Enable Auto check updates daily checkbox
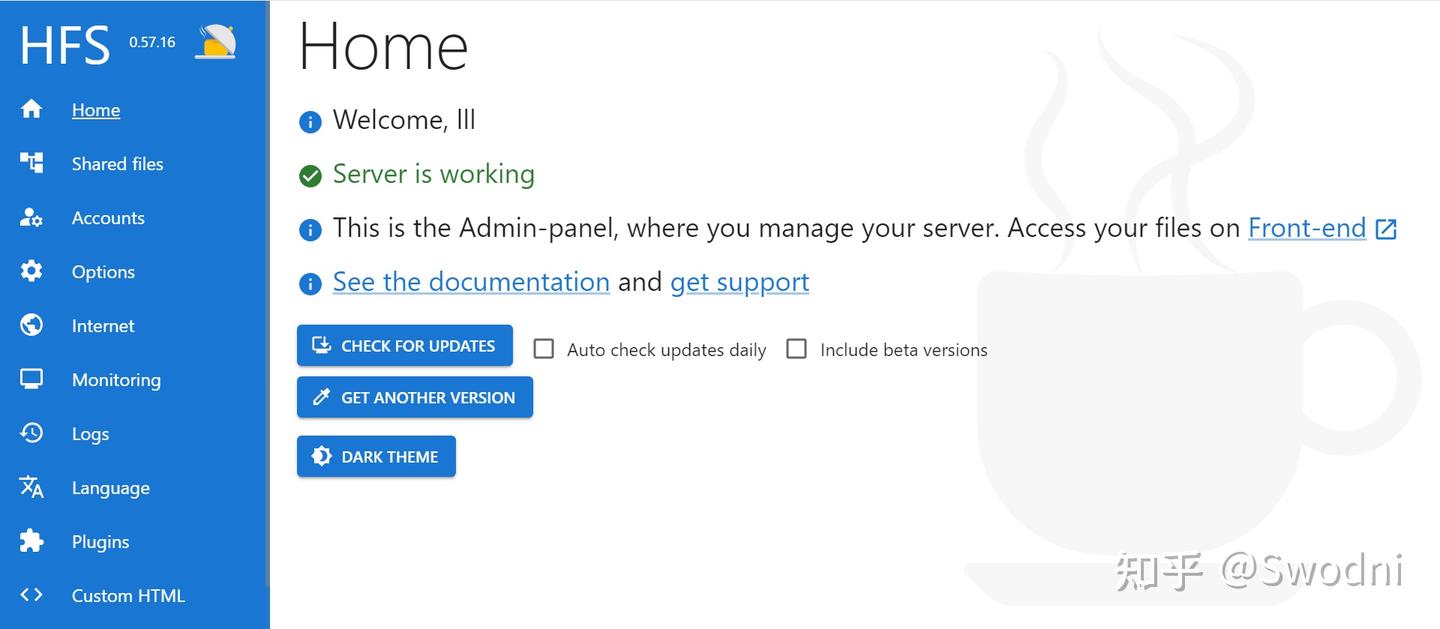This screenshot has height=629, width=1440. click(x=544, y=348)
